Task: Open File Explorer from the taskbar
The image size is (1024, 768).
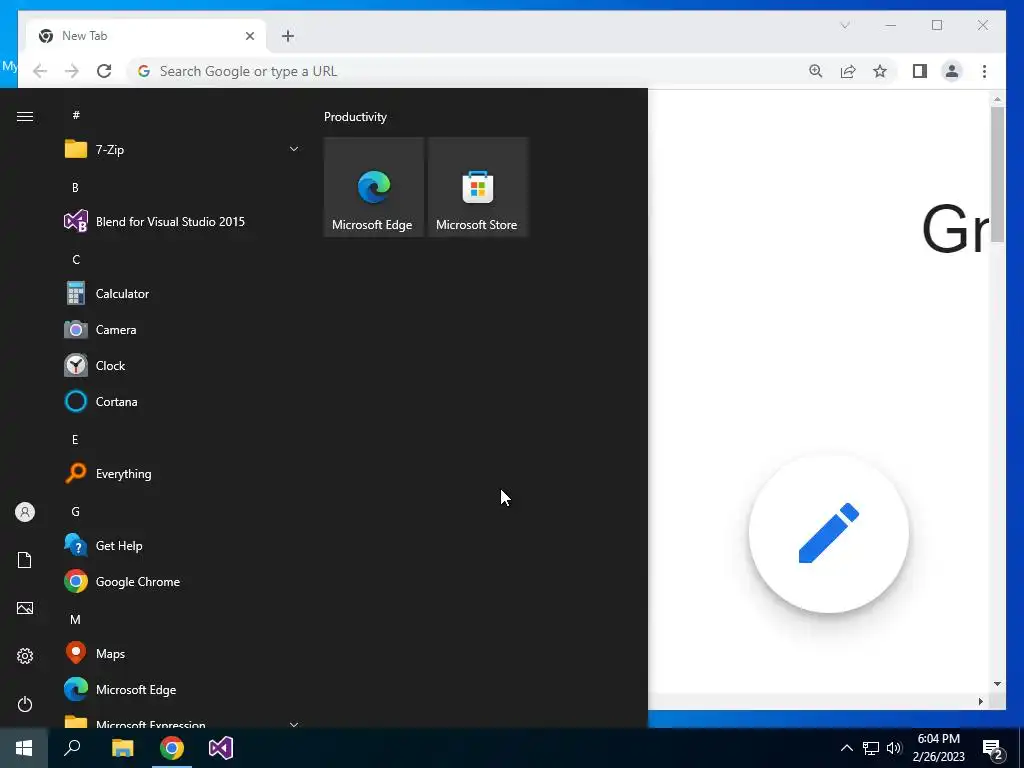Action: pos(123,748)
